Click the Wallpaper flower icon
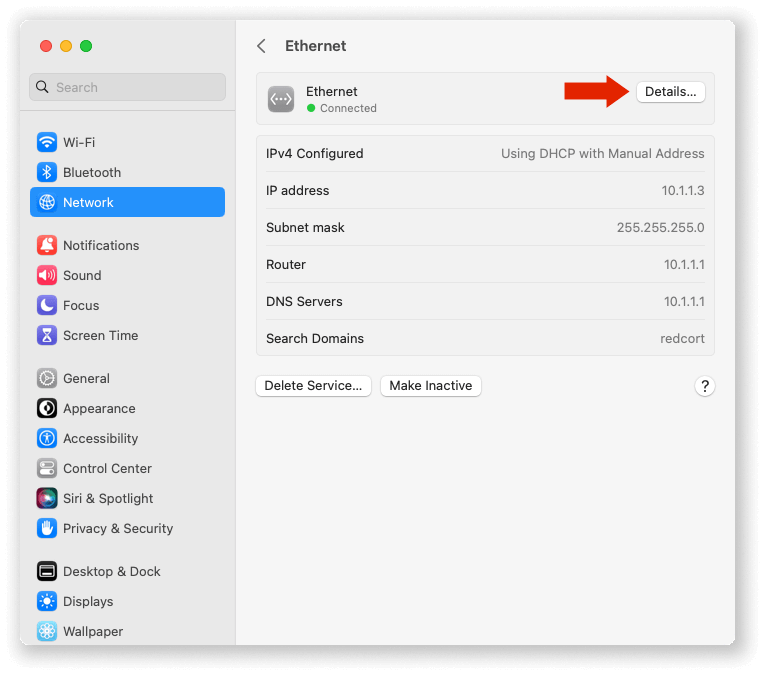The width and height of the screenshot is (765, 675). (47, 631)
